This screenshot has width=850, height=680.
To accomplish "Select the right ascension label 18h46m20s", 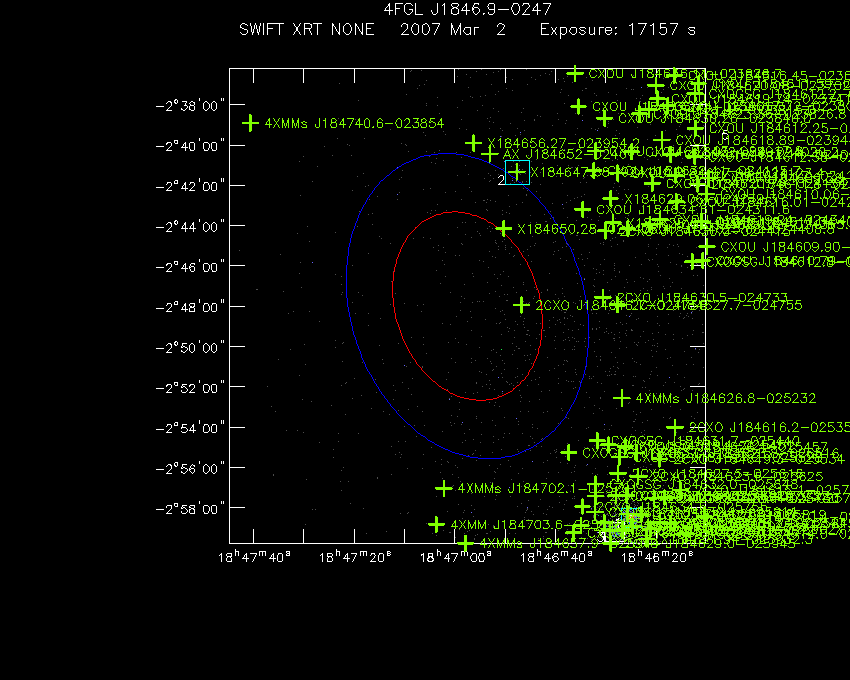I will point(657,557).
